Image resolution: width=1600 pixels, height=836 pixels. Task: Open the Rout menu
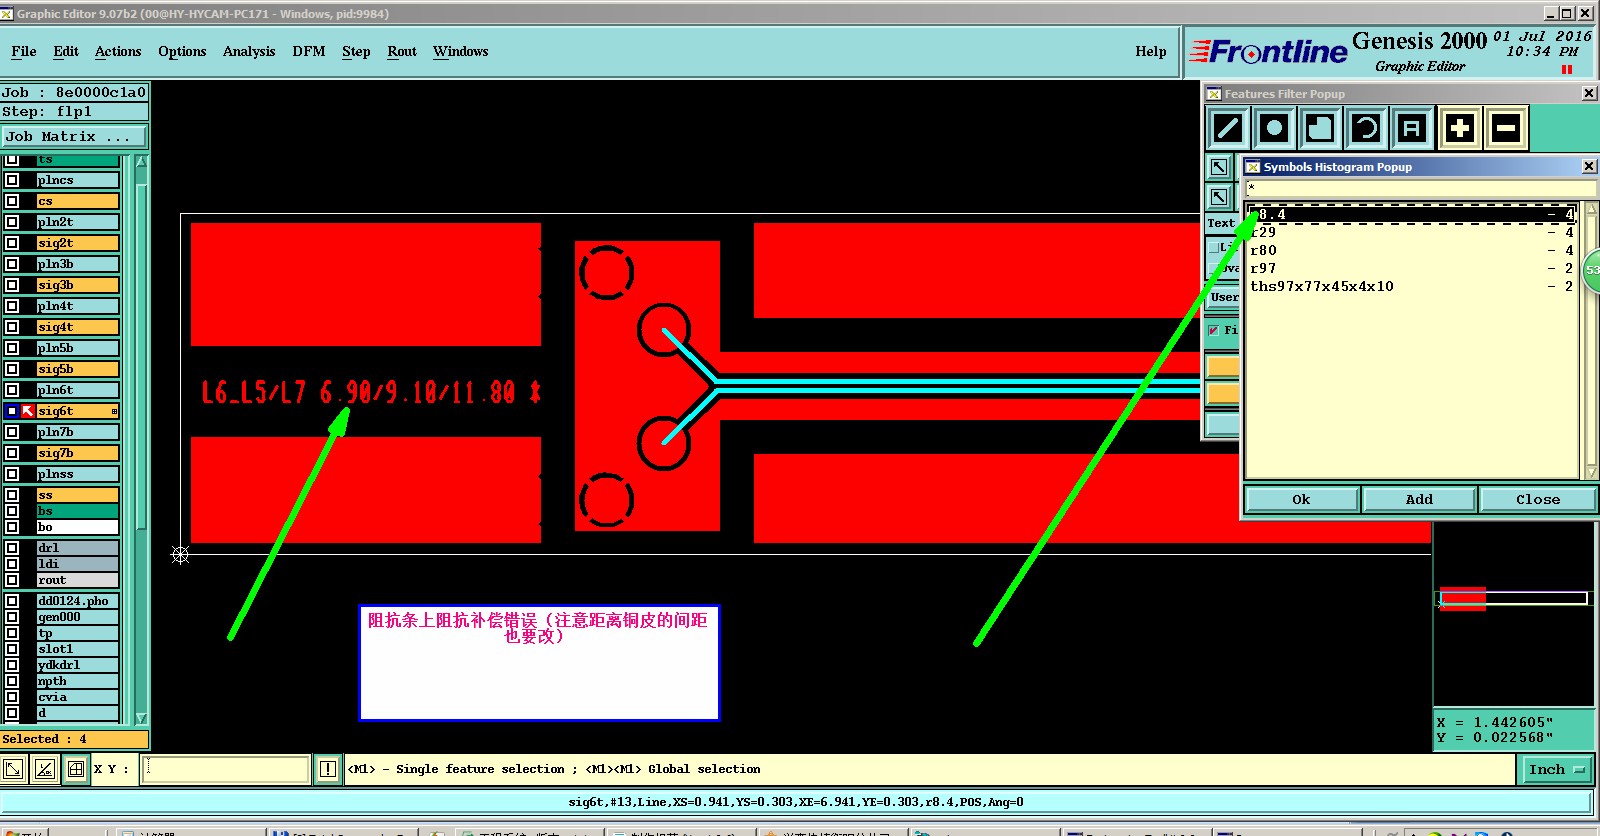click(402, 51)
